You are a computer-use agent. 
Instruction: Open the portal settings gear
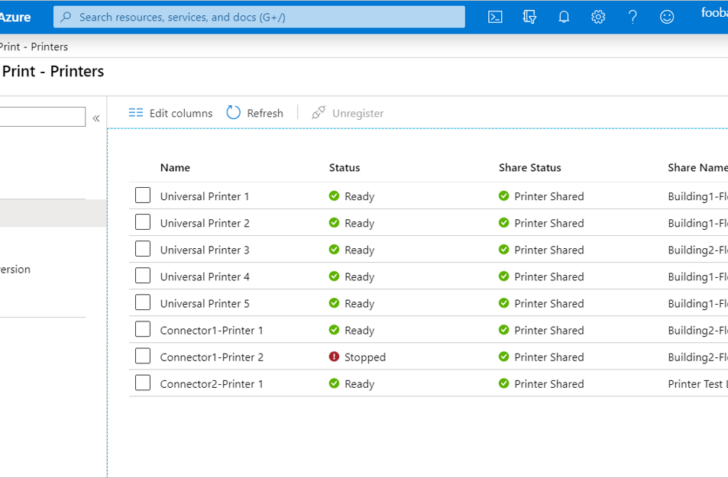[598, 17]
